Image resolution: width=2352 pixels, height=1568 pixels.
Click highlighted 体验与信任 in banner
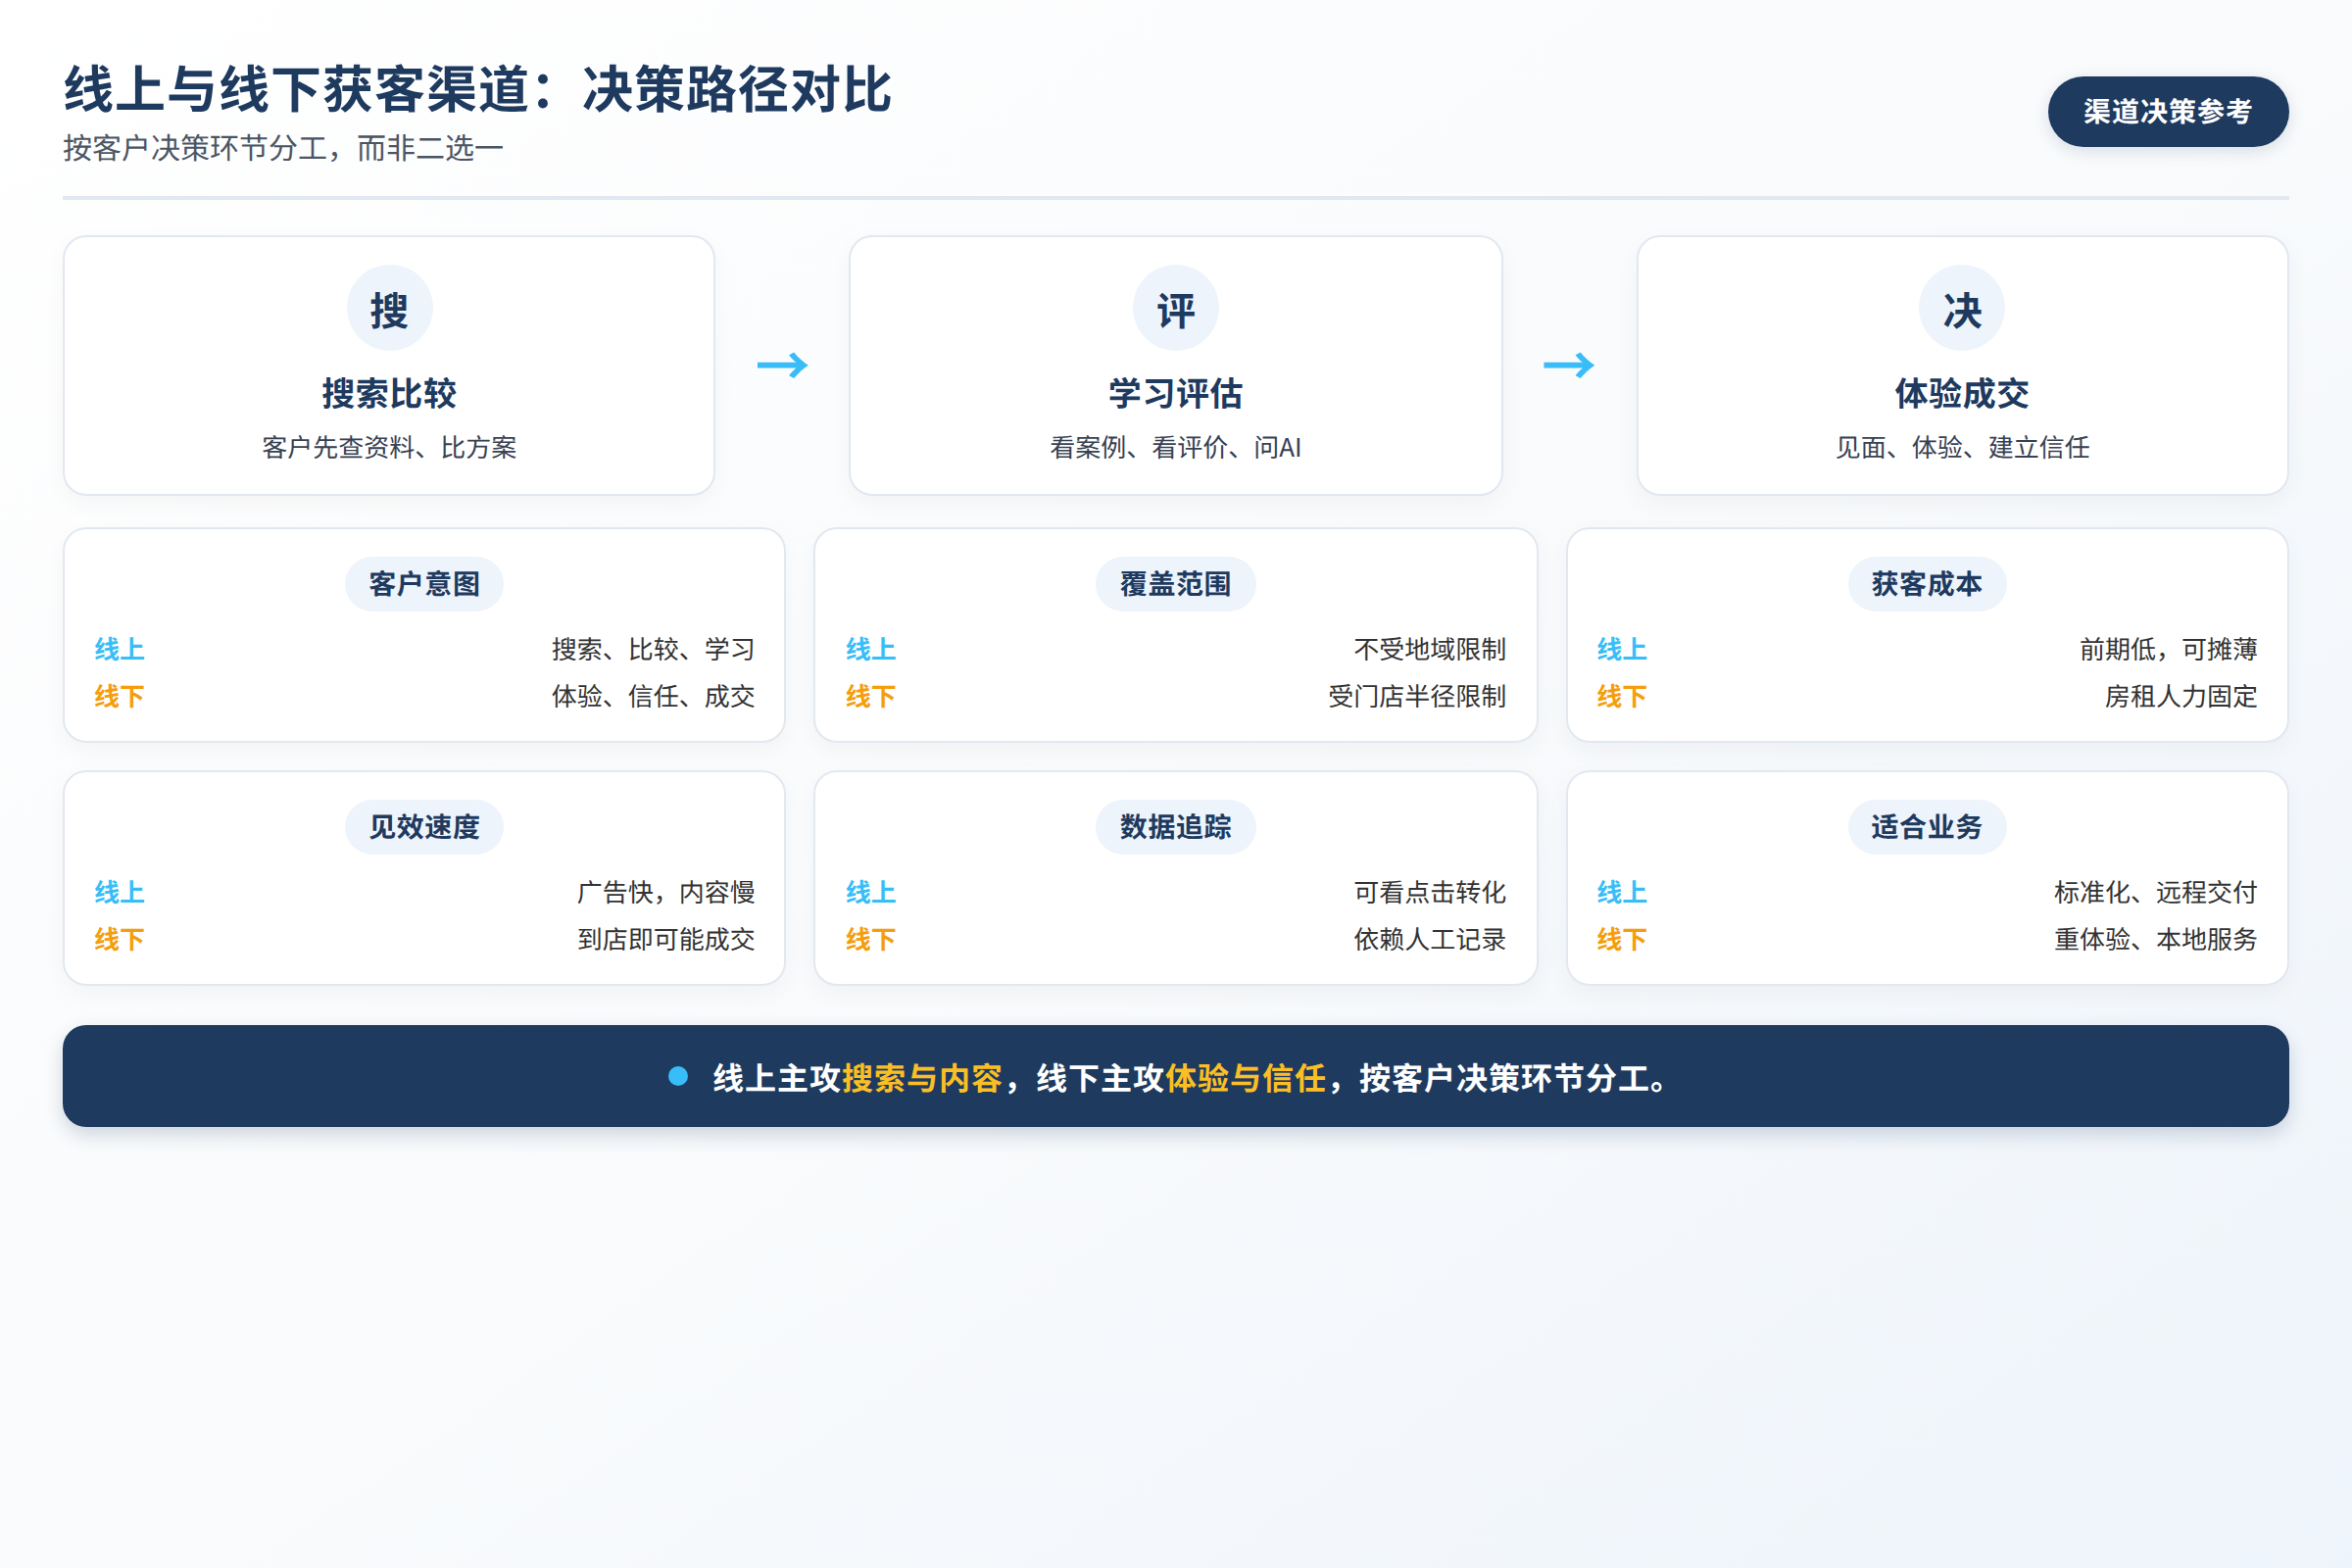click(x=1246, y=1078)
